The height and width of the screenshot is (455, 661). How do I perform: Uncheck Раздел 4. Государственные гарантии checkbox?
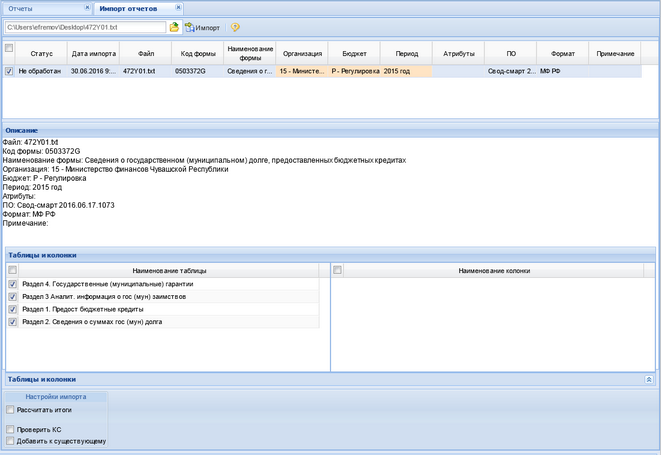(12, 284)
